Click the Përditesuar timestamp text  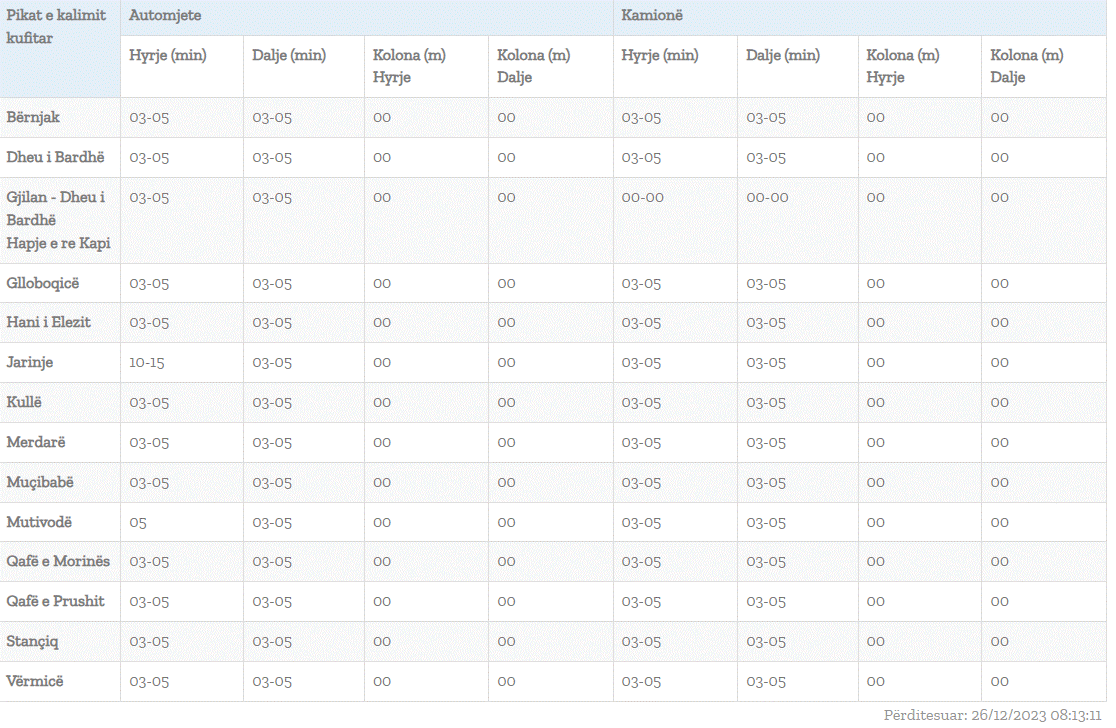pos(995,715)
